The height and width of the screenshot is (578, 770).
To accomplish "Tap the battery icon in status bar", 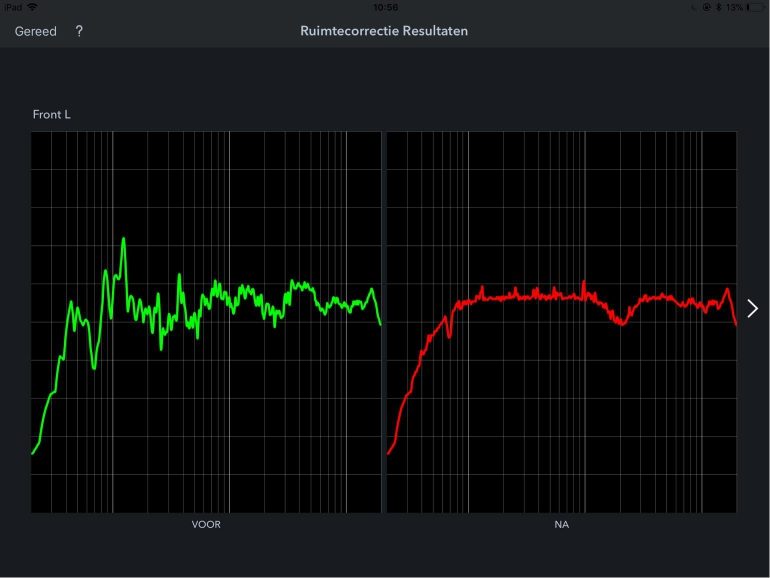I will (755, 7).
